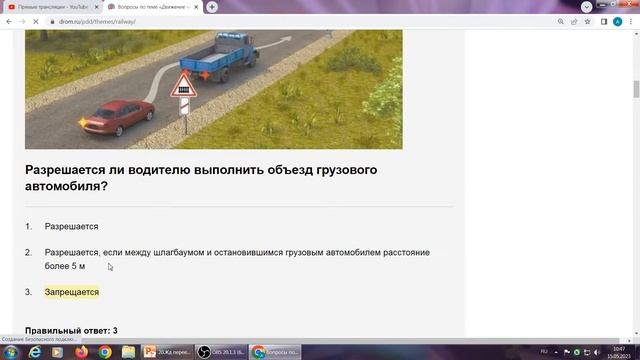This screenshot has width=640, height=360.
Task: Bookmark this page with the star
Action: (587, 22)
